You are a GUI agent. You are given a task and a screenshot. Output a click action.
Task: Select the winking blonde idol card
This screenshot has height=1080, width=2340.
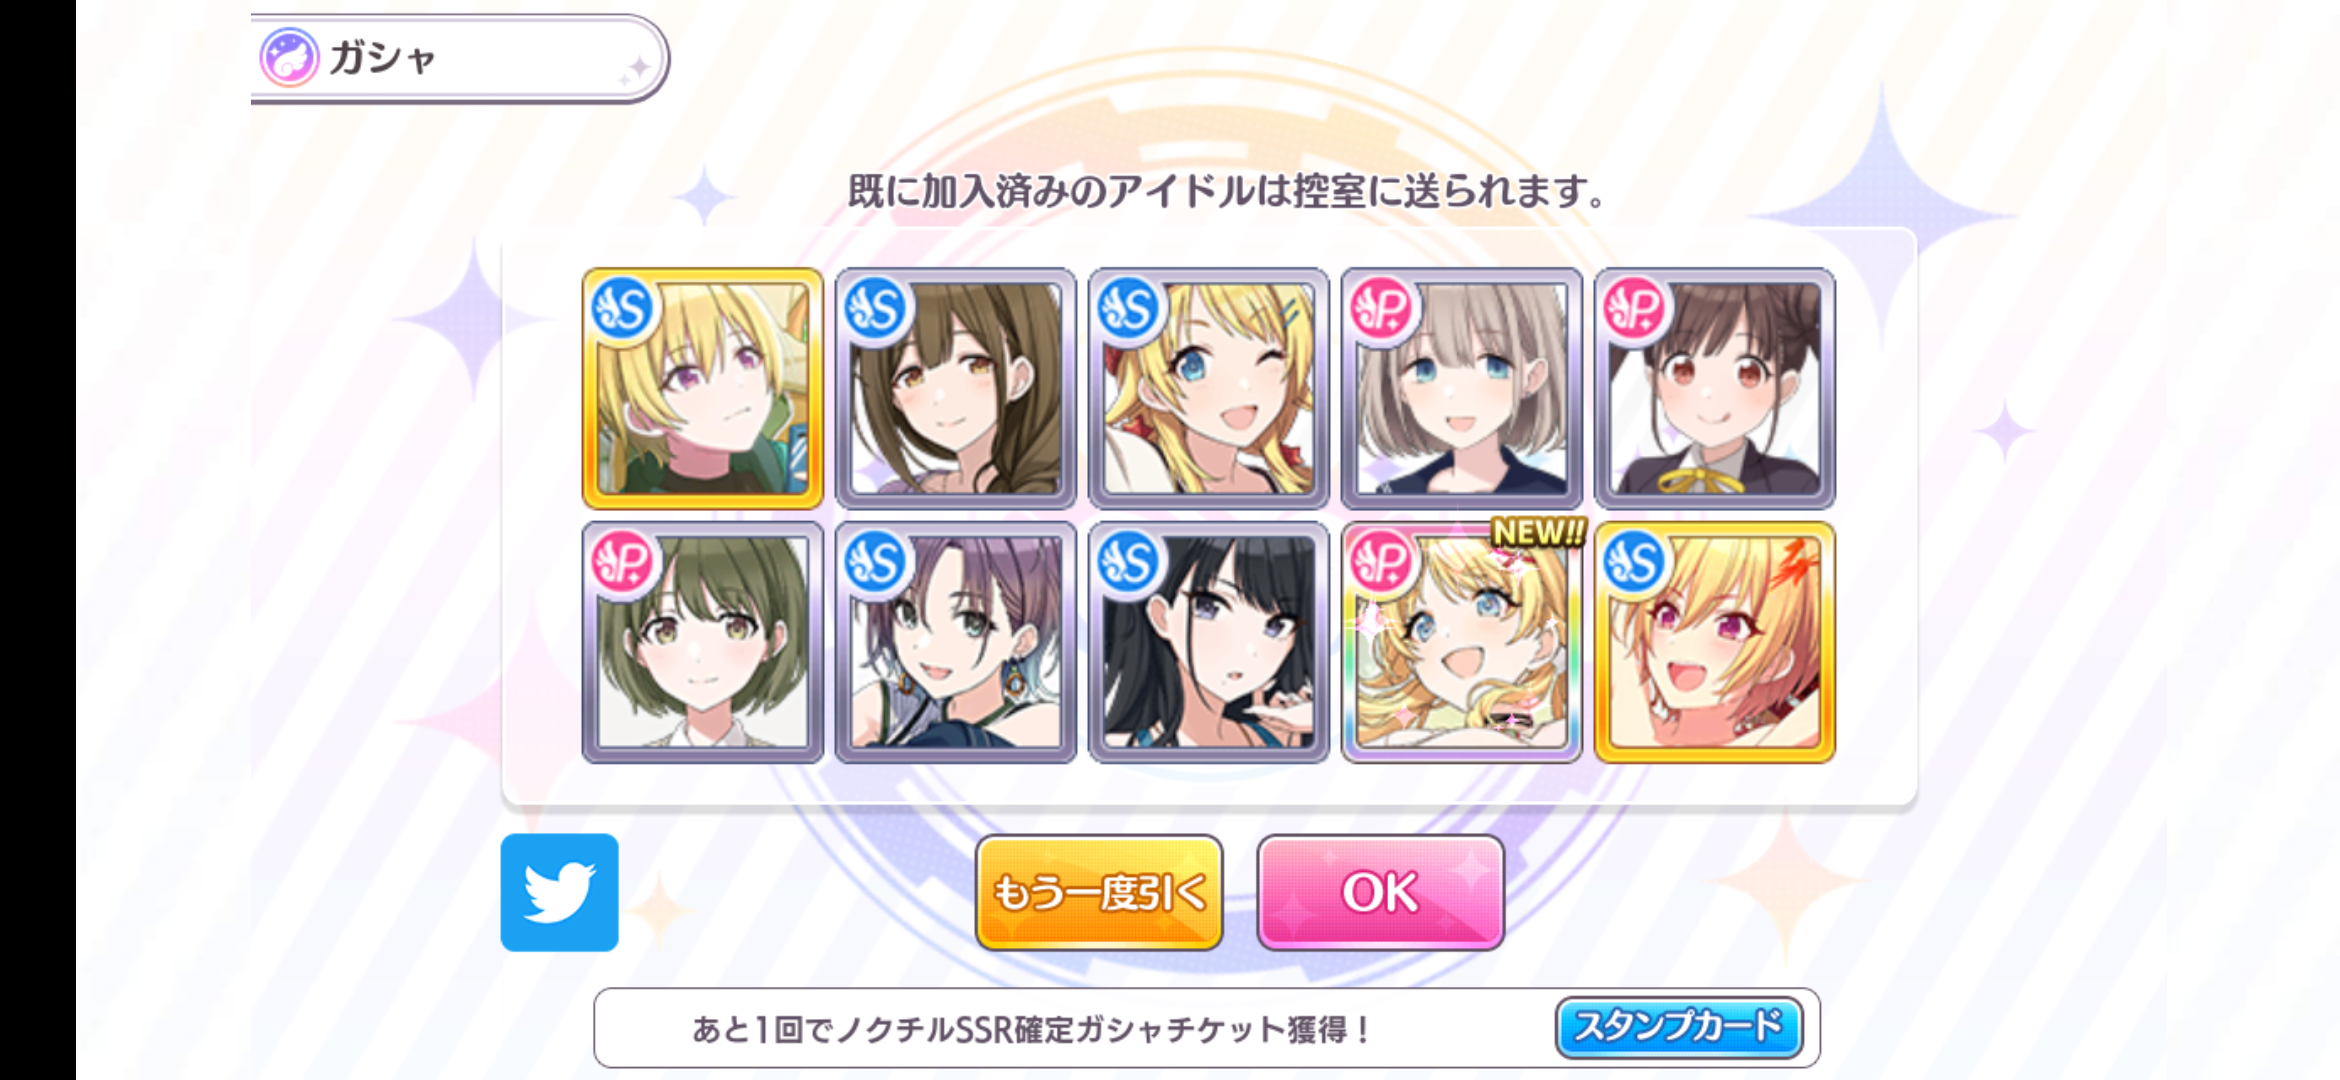[1208, 388]
